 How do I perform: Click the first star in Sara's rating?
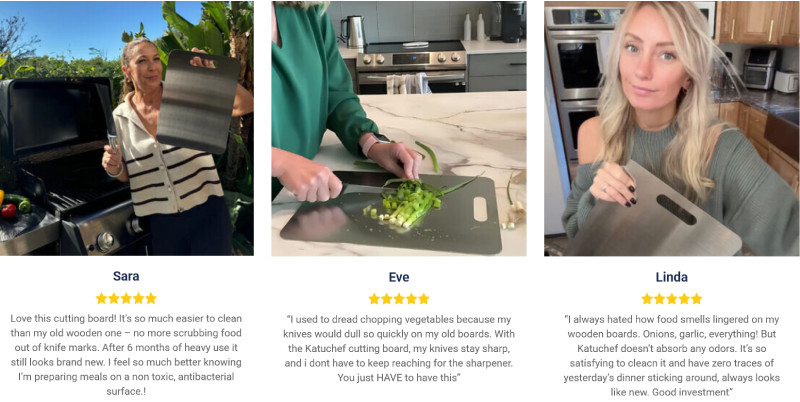102,298
